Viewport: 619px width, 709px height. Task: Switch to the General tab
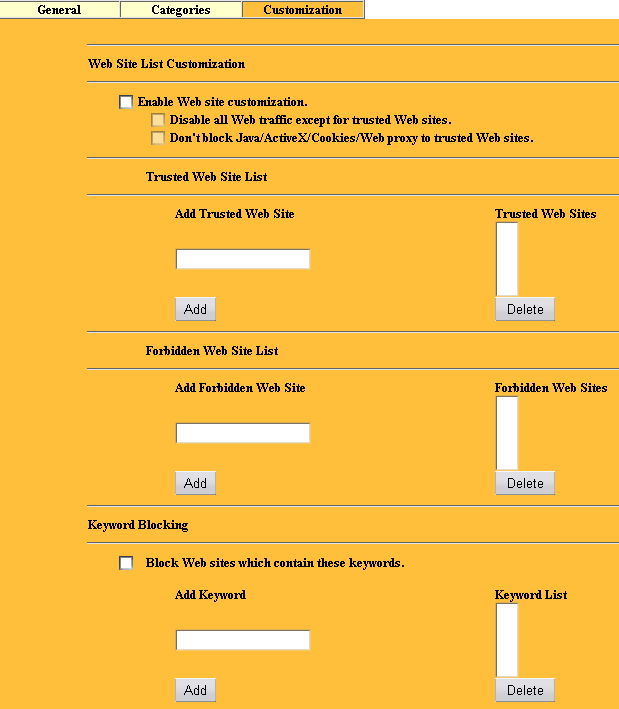tap(59, 10)
